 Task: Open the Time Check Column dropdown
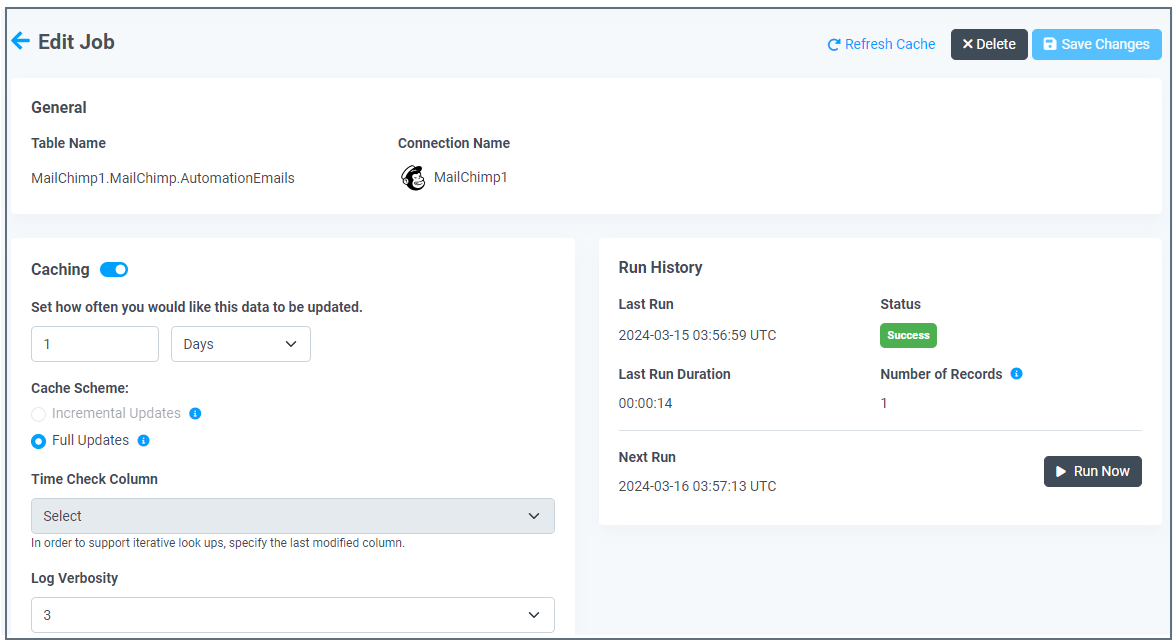click(x=292, y=516)
